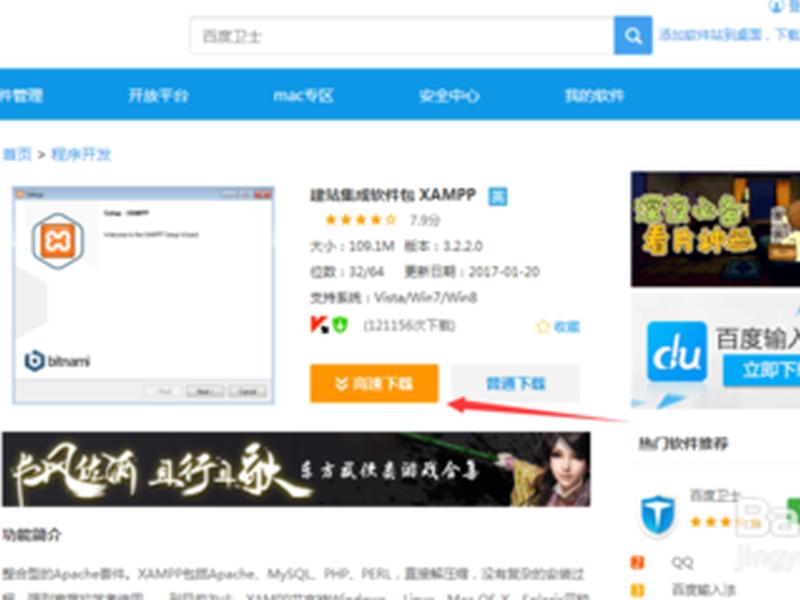Click the blue badge icon beside XAMPP title

(497, 196)
